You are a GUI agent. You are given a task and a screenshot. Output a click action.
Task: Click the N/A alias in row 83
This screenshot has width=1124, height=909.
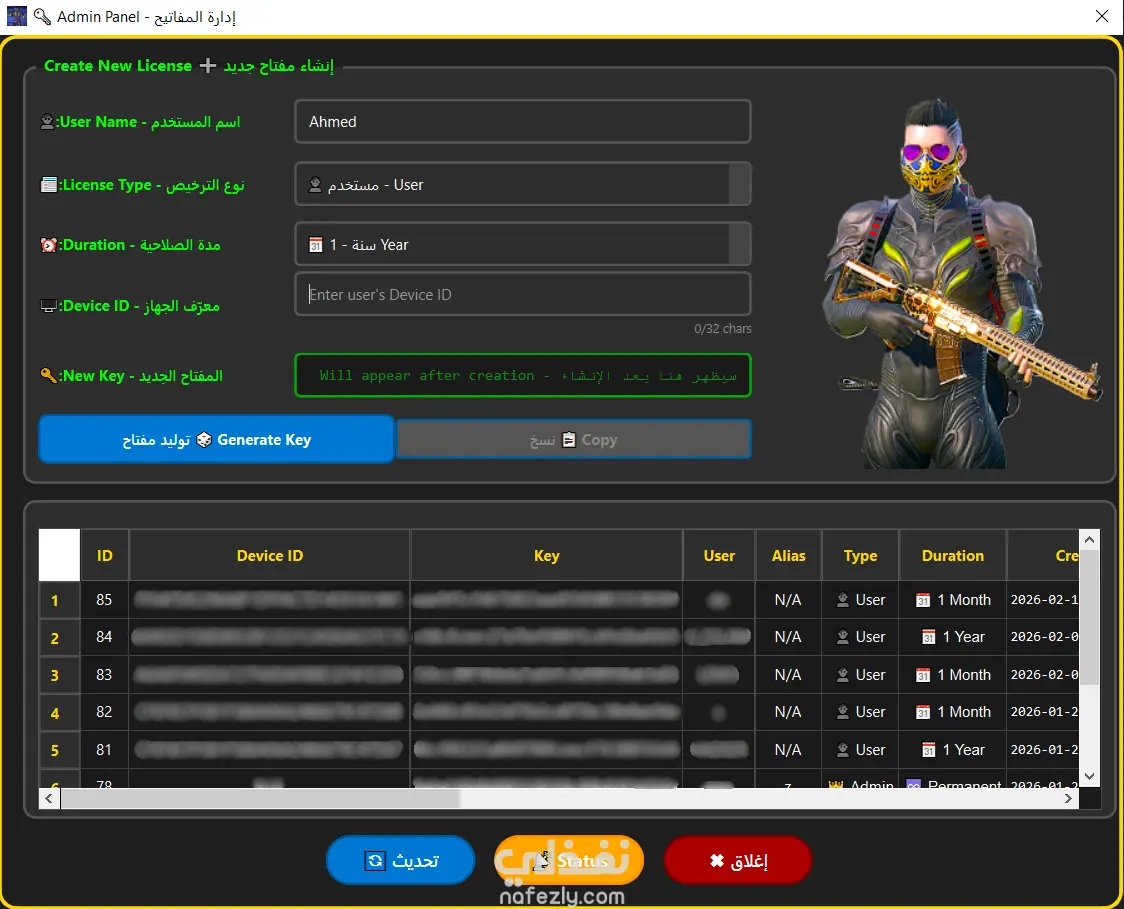click(788, 675)
